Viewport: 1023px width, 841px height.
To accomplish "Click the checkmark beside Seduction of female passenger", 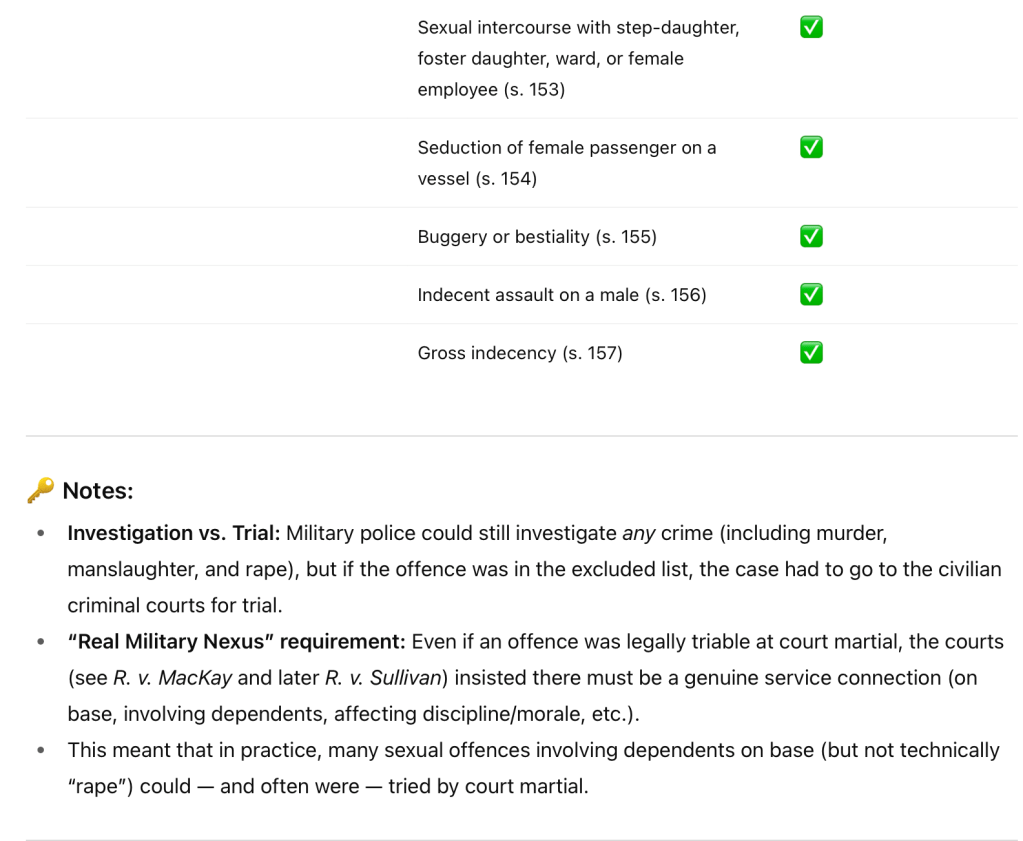I will (x=812, y=148).
